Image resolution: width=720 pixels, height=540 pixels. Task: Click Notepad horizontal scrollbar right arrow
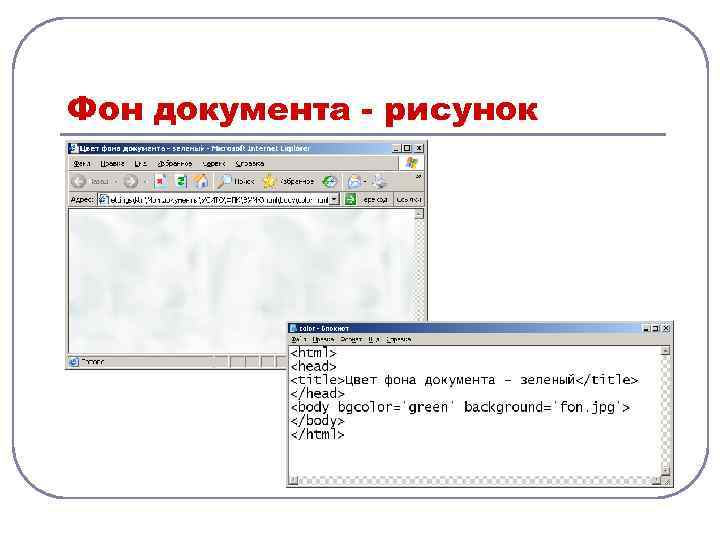pyautogui.click(x=656, y=481)
